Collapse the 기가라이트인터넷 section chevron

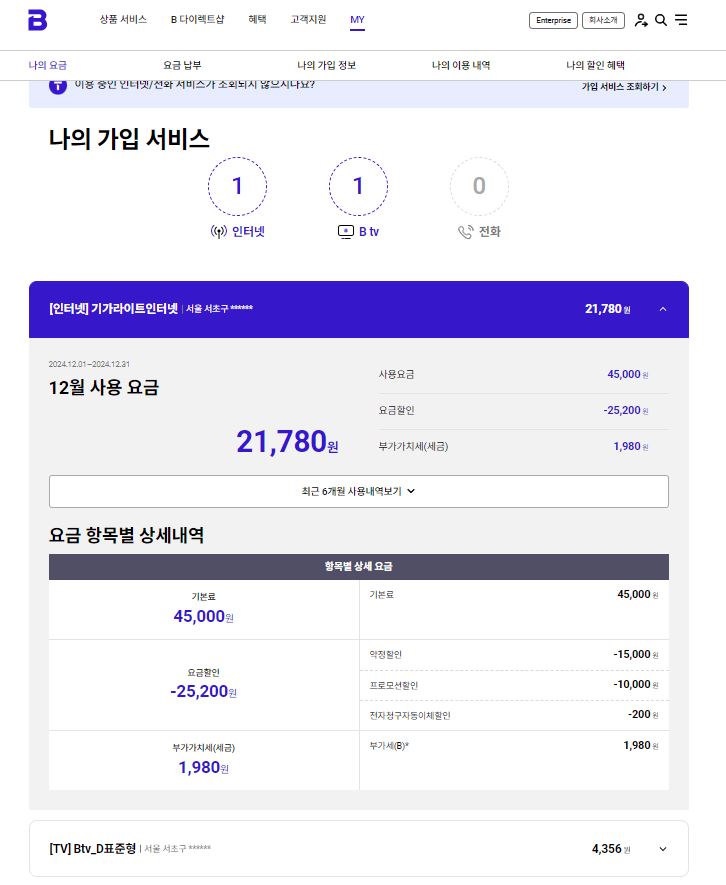(663, 309)
